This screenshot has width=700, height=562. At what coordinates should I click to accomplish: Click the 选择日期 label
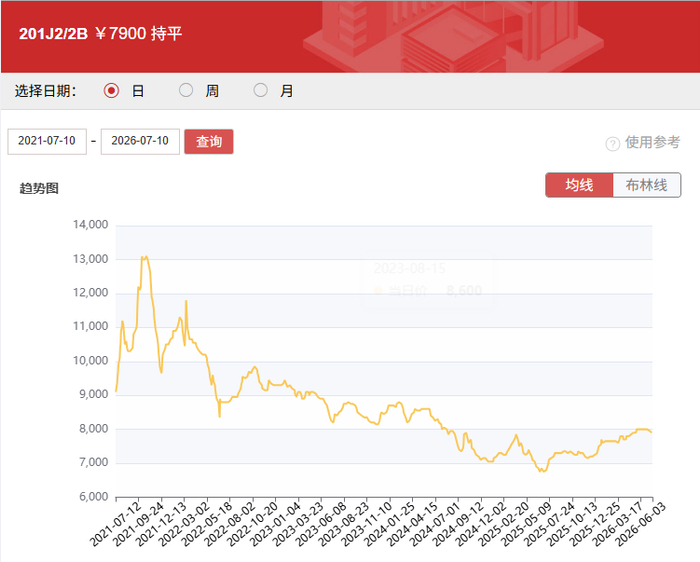click(46, 91)
